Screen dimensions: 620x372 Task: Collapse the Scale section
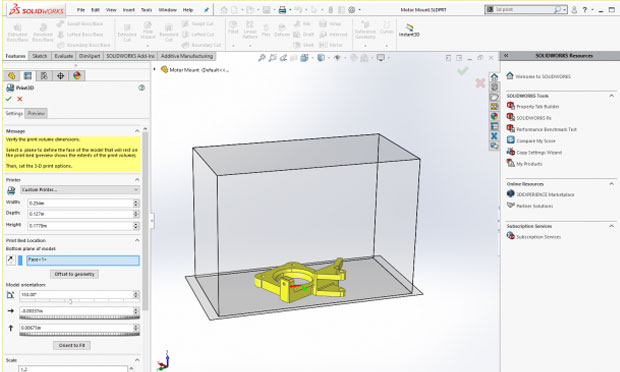(137, 360)
